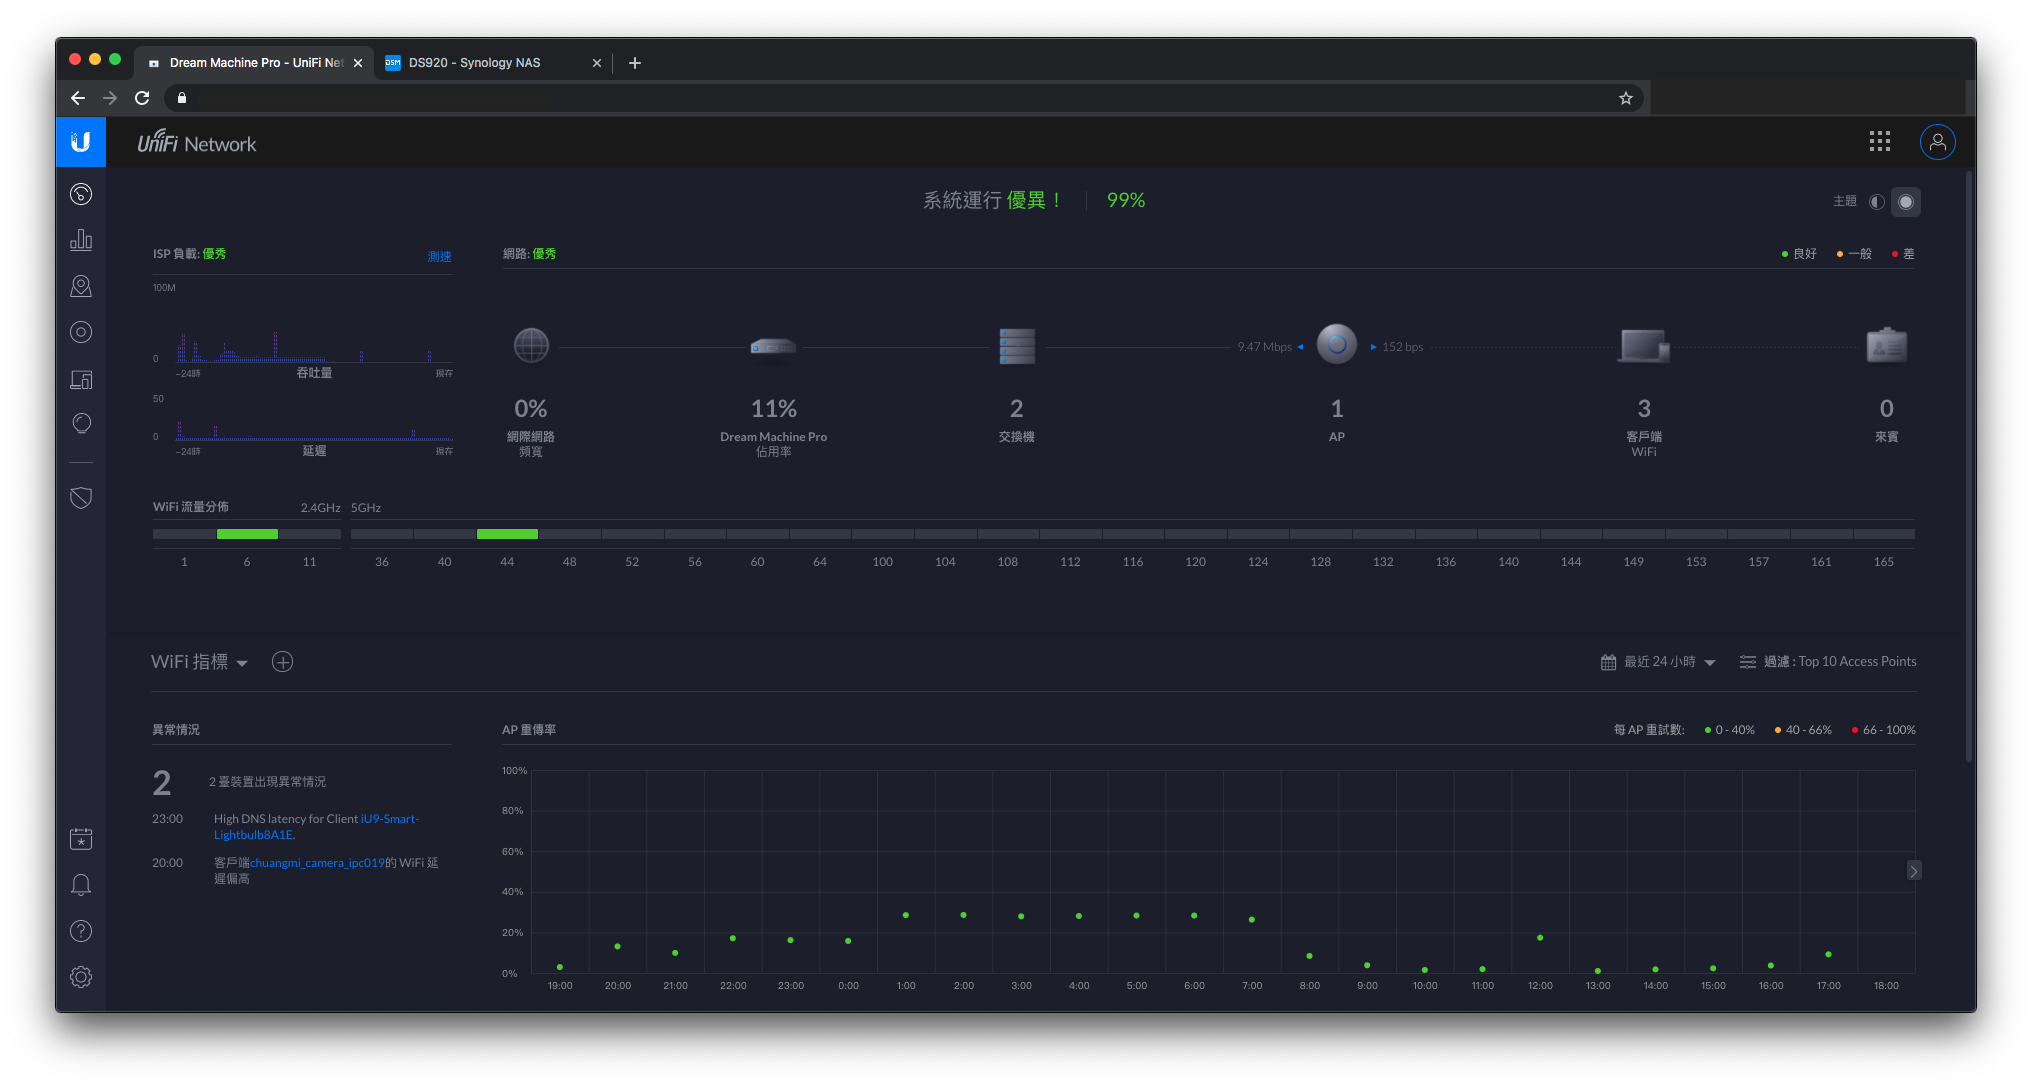
Task: Select the half-dark theme option
Action: pos(1877,202)
